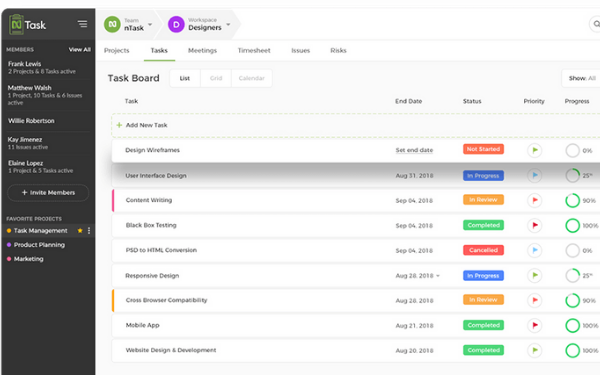Open Completed status of Black Box Testing
600x375 pixels.
click(483, 225)
